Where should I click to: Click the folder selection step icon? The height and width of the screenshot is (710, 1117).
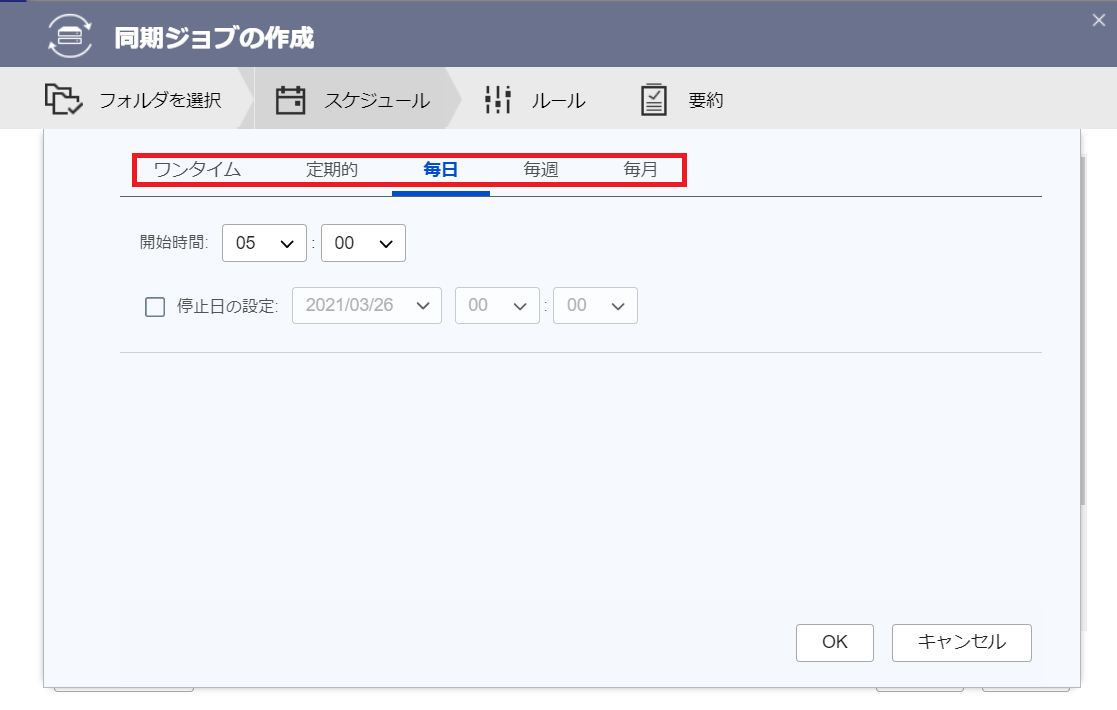click(63, 99)
